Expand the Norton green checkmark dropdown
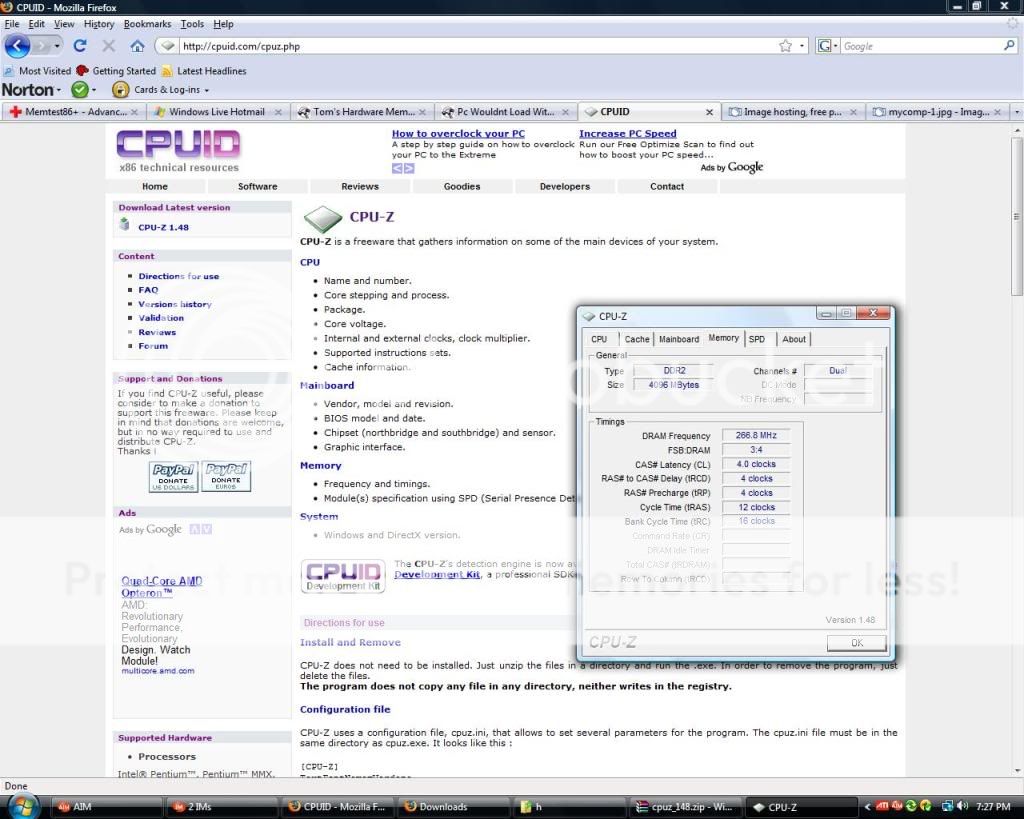Image resolution: width=1024 pixels, height=819 pixels. click(x=94, y=90)
